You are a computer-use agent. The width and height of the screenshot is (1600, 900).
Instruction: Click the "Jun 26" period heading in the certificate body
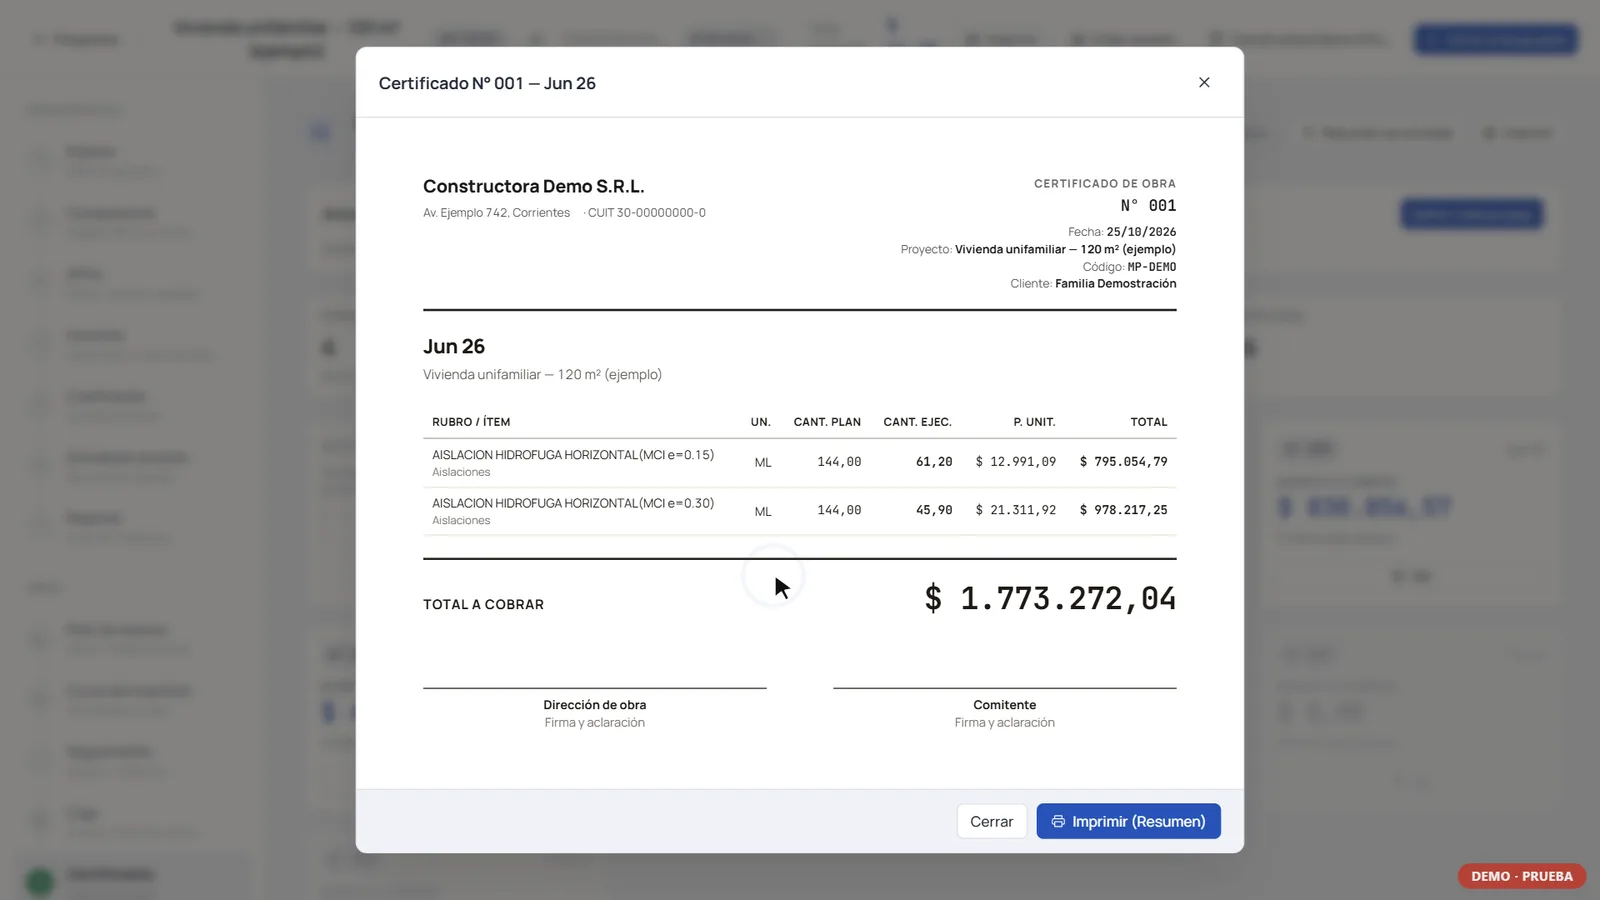pyautogui.click(x=454, y=347)
